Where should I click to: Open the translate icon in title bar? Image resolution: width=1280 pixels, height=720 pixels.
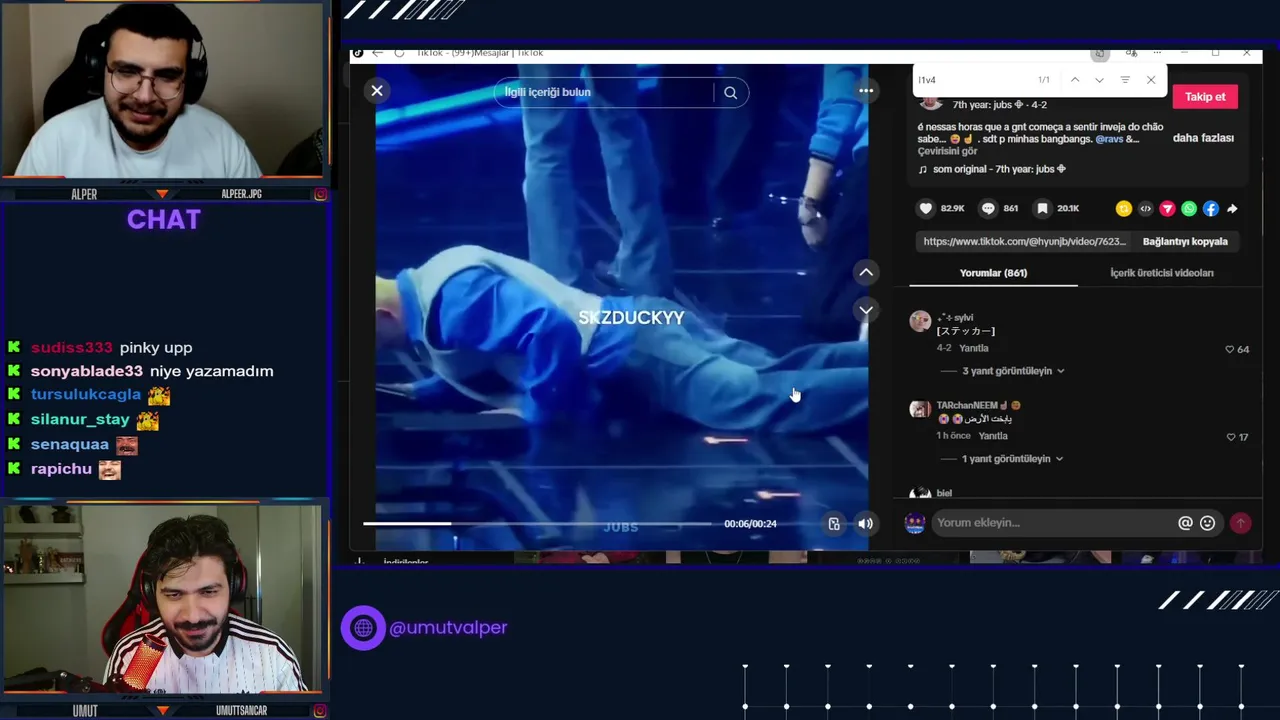[x=1131, y=53]
